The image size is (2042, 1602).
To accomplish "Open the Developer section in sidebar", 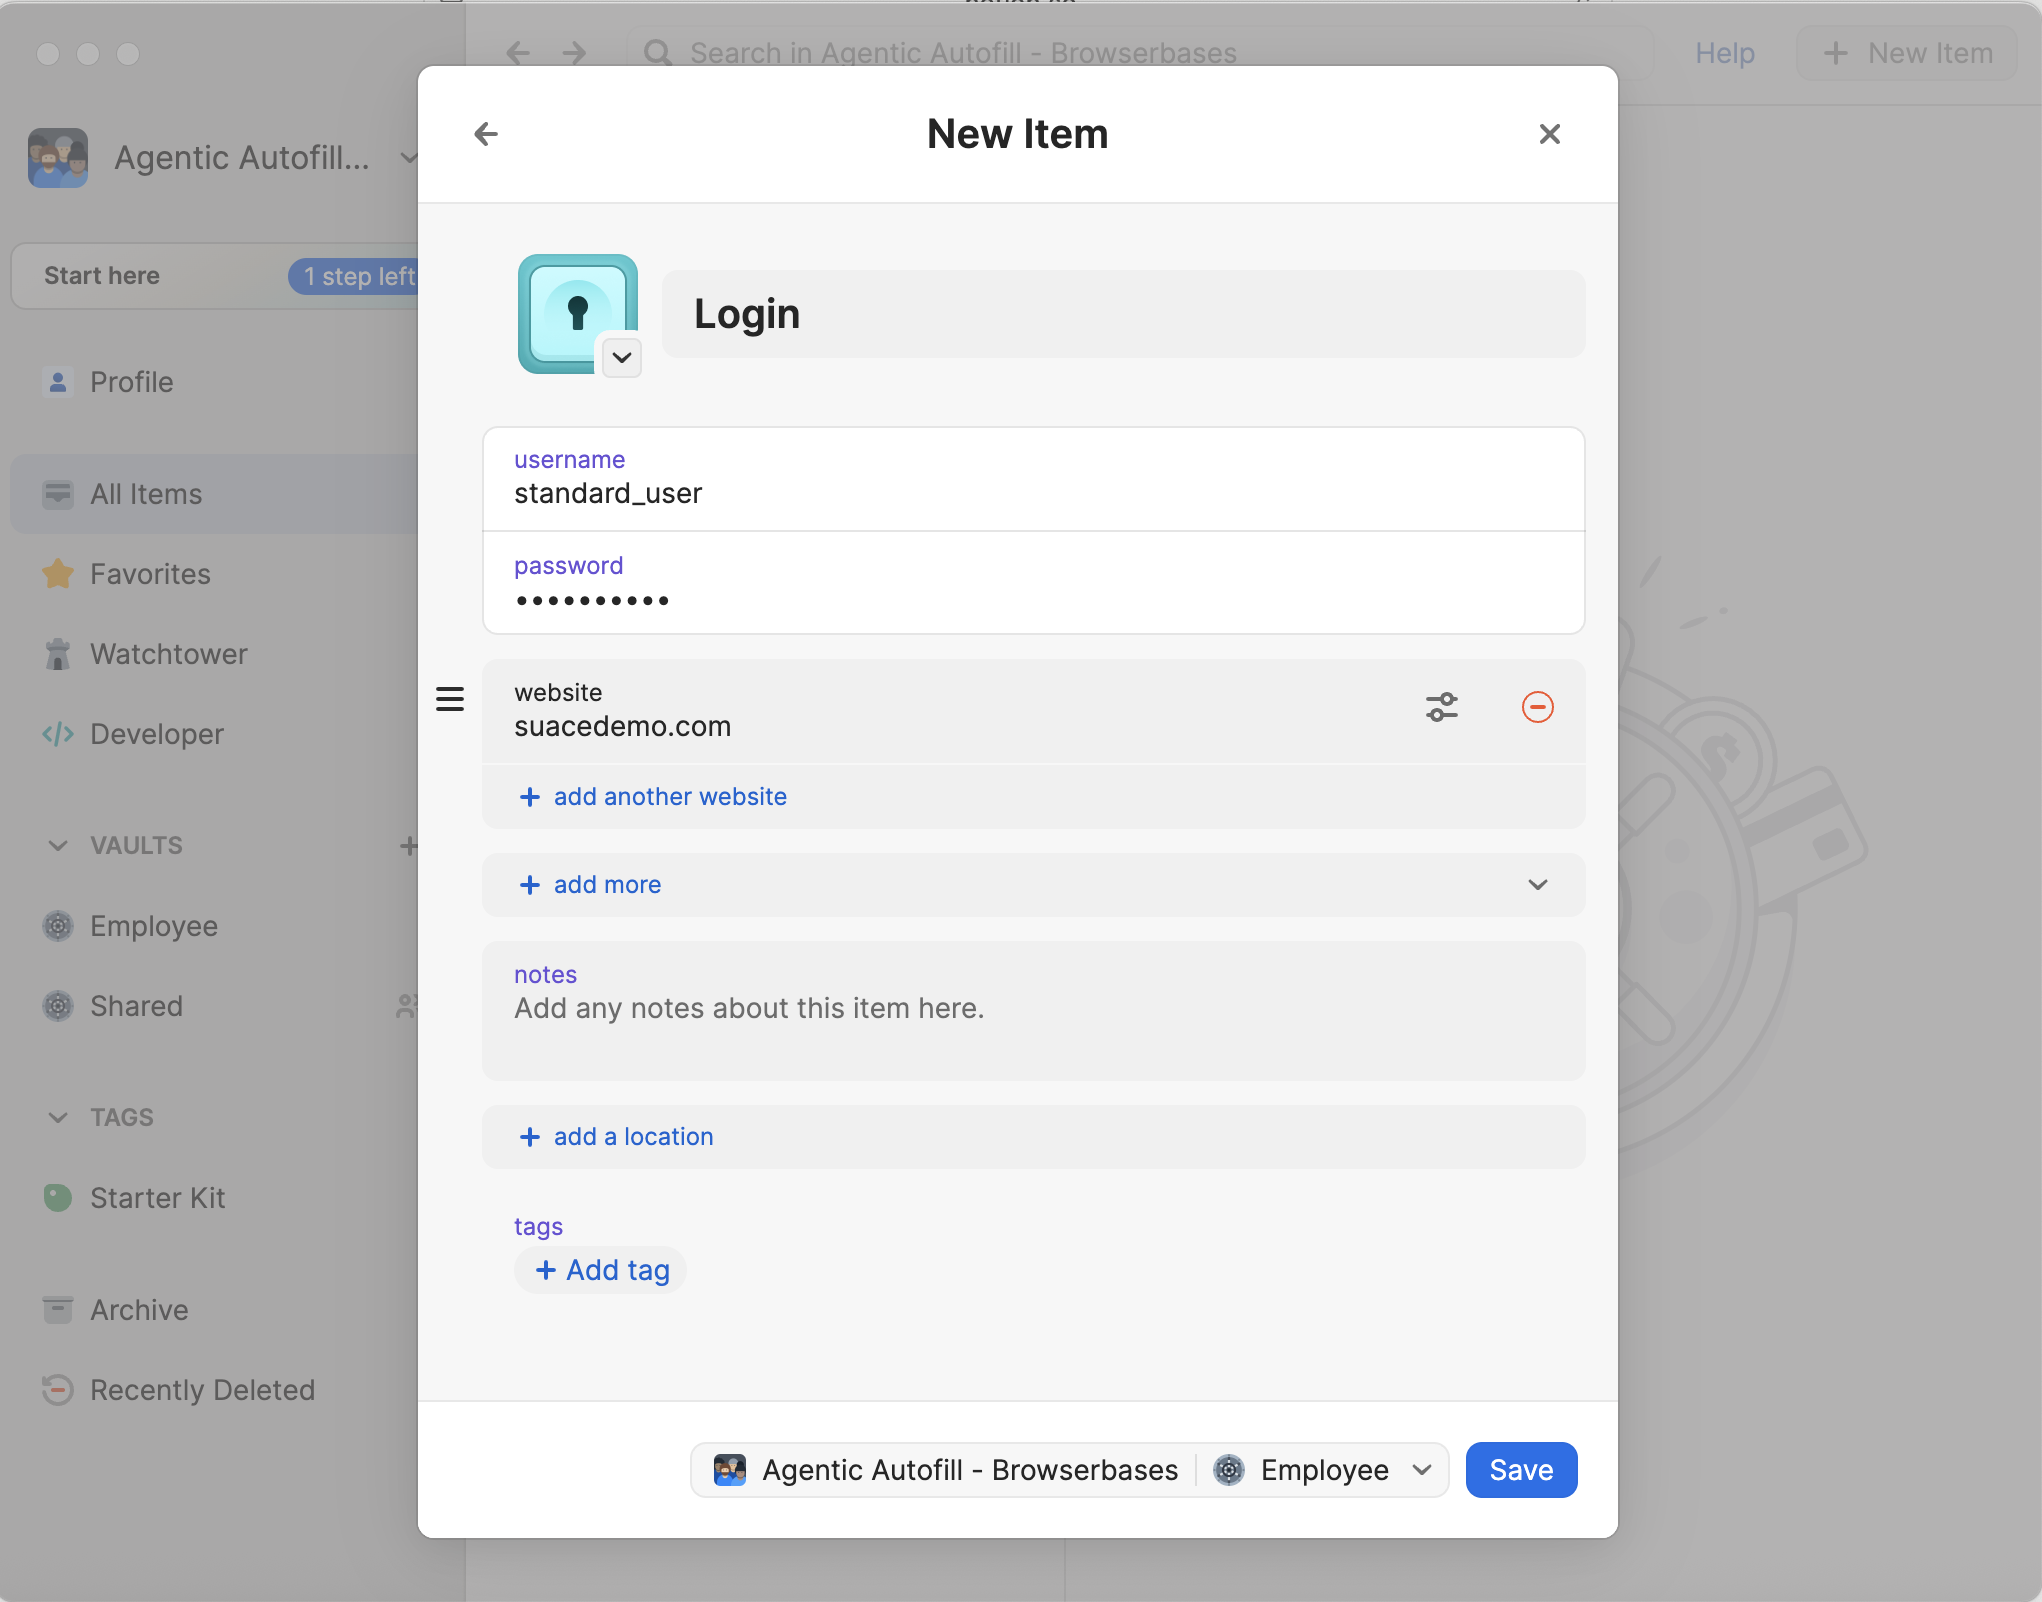I will [x=156, y=734].
